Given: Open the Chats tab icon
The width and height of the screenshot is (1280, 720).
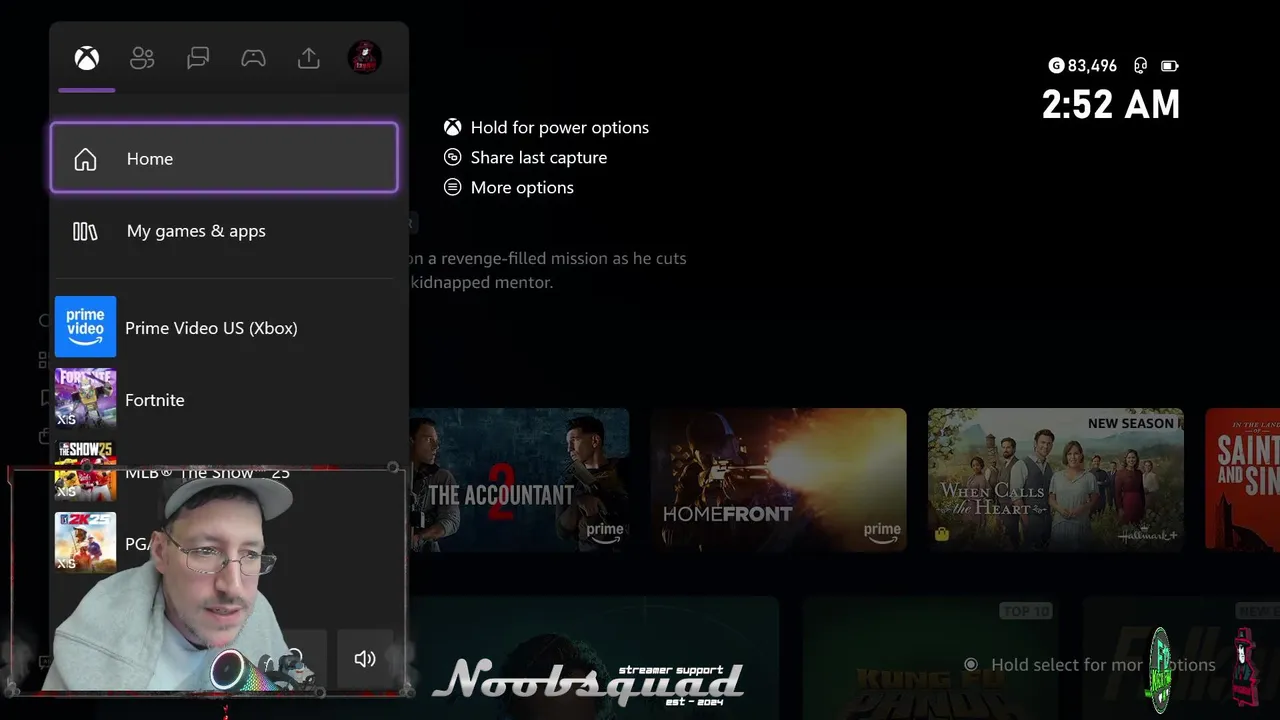Looking at the screenshot, I should pos(198,59).
